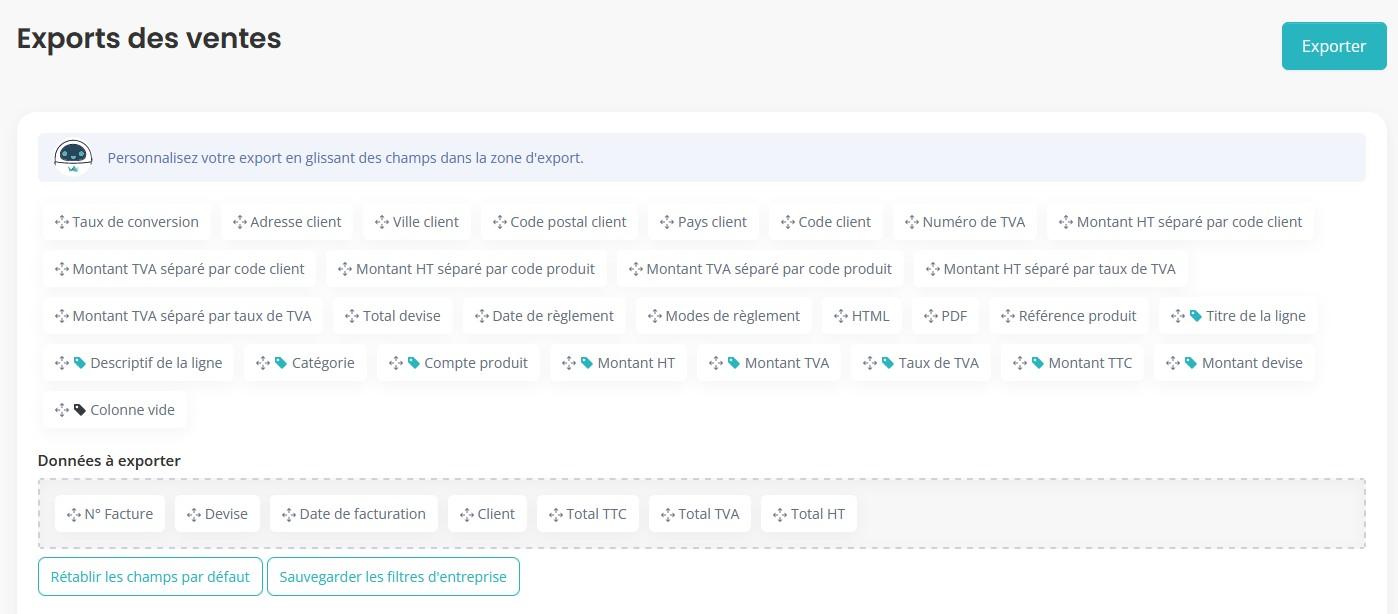Click the tag icon on Descriptif de la ligne
The width and height of the screenshot is (1398, 614).
79,363
